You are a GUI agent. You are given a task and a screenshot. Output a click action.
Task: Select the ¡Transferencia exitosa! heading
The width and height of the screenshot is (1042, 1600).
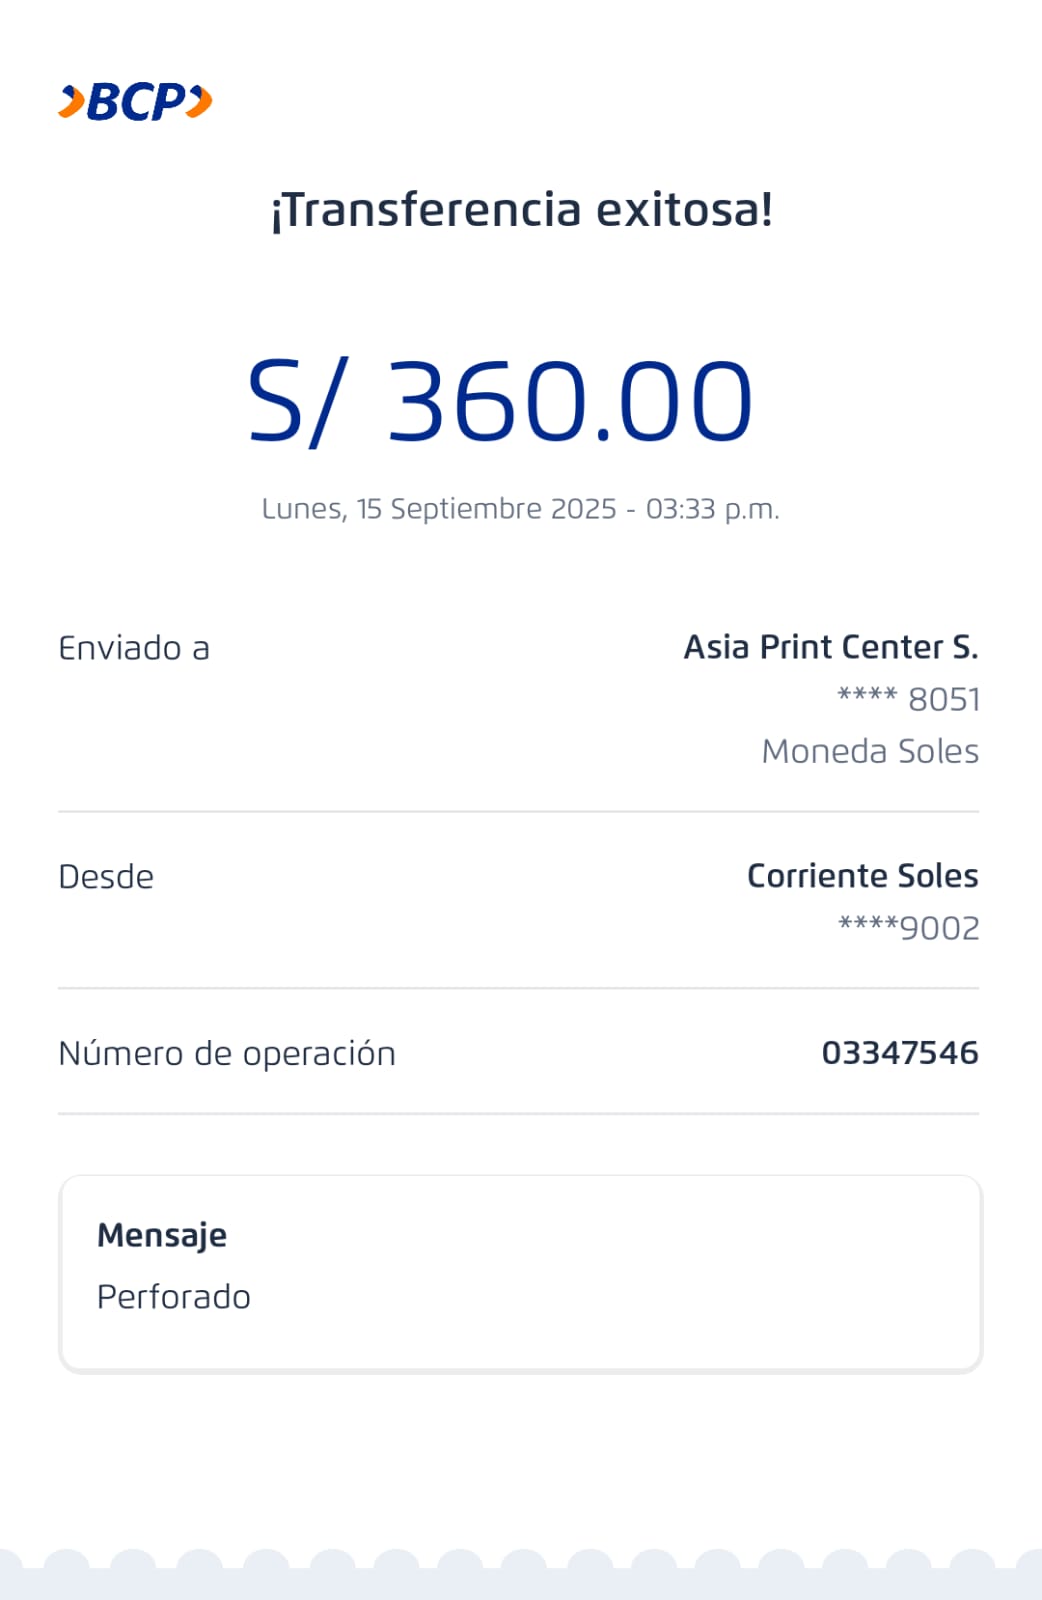521,210
